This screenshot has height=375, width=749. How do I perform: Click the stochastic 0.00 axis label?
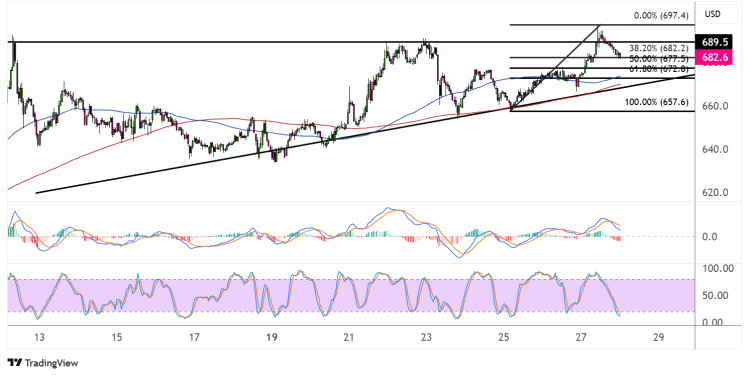(713, 322)
